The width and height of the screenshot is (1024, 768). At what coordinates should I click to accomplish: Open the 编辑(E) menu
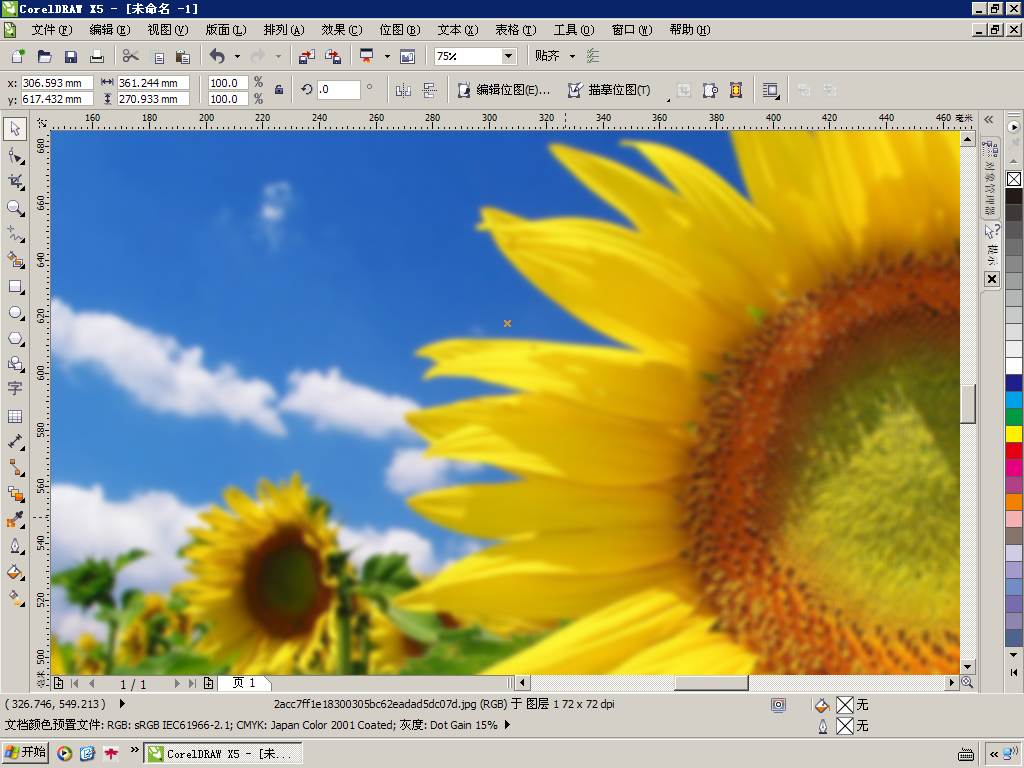click(110, 30)
